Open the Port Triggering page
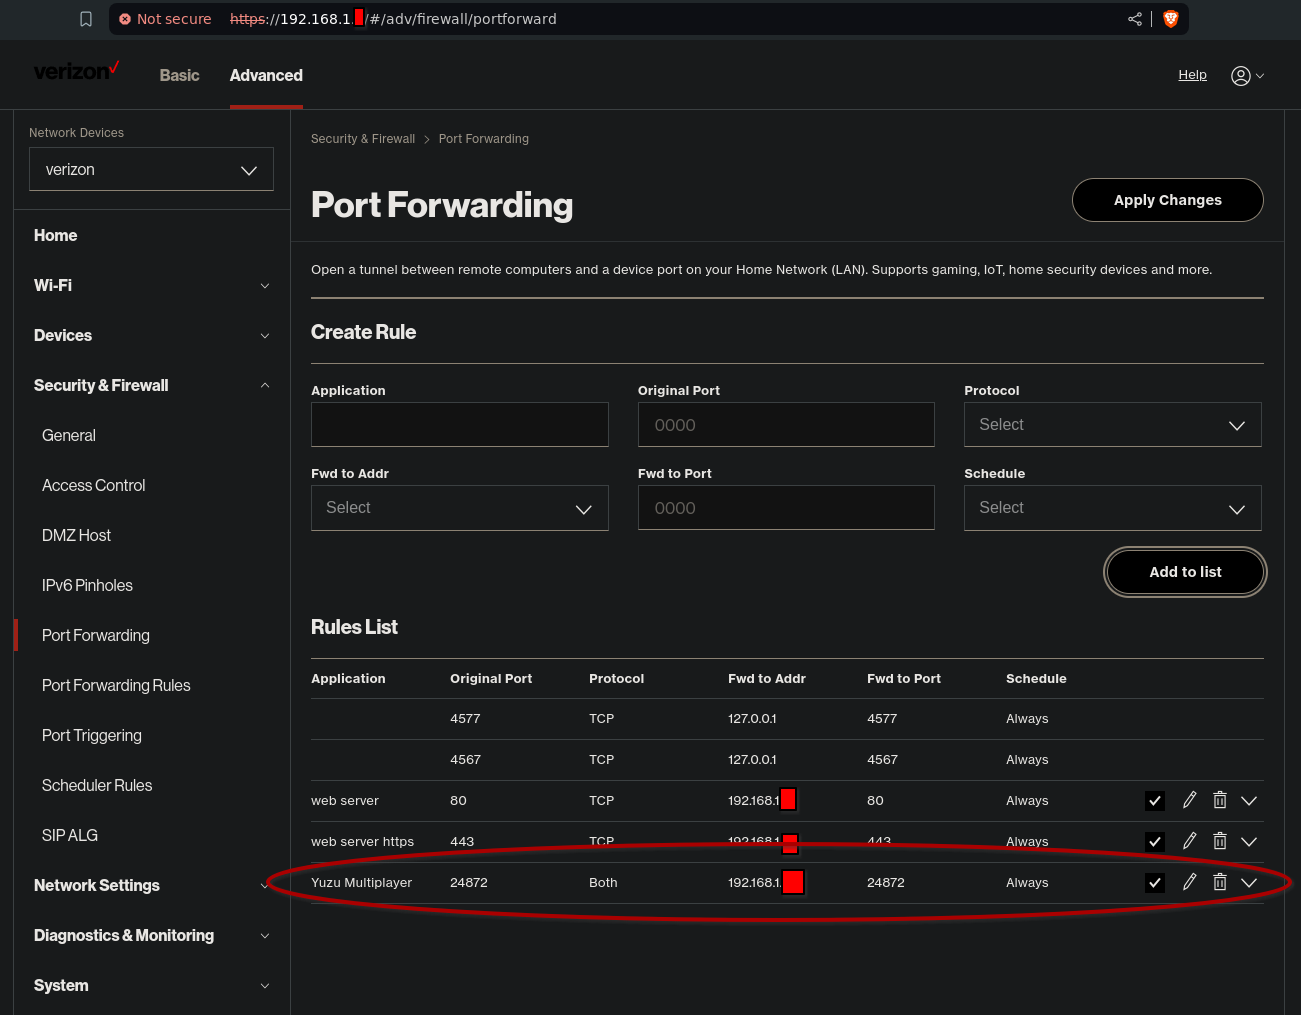 coord(92,735)
